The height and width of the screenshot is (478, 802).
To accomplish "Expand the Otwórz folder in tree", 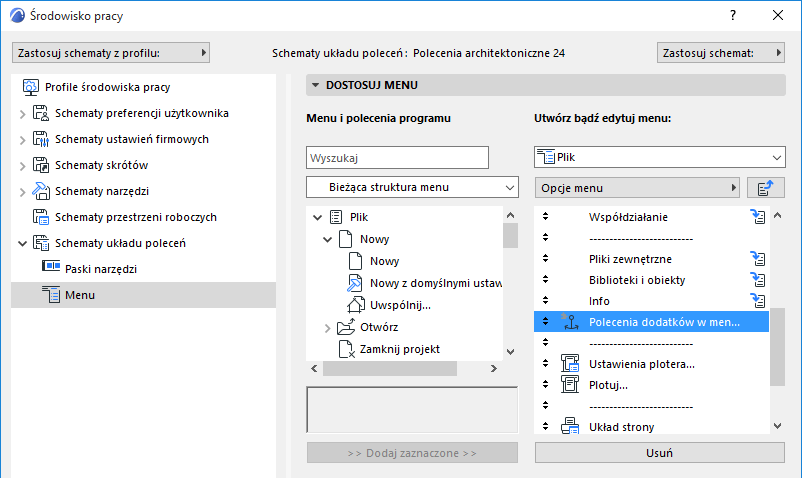I will point(328,327).
